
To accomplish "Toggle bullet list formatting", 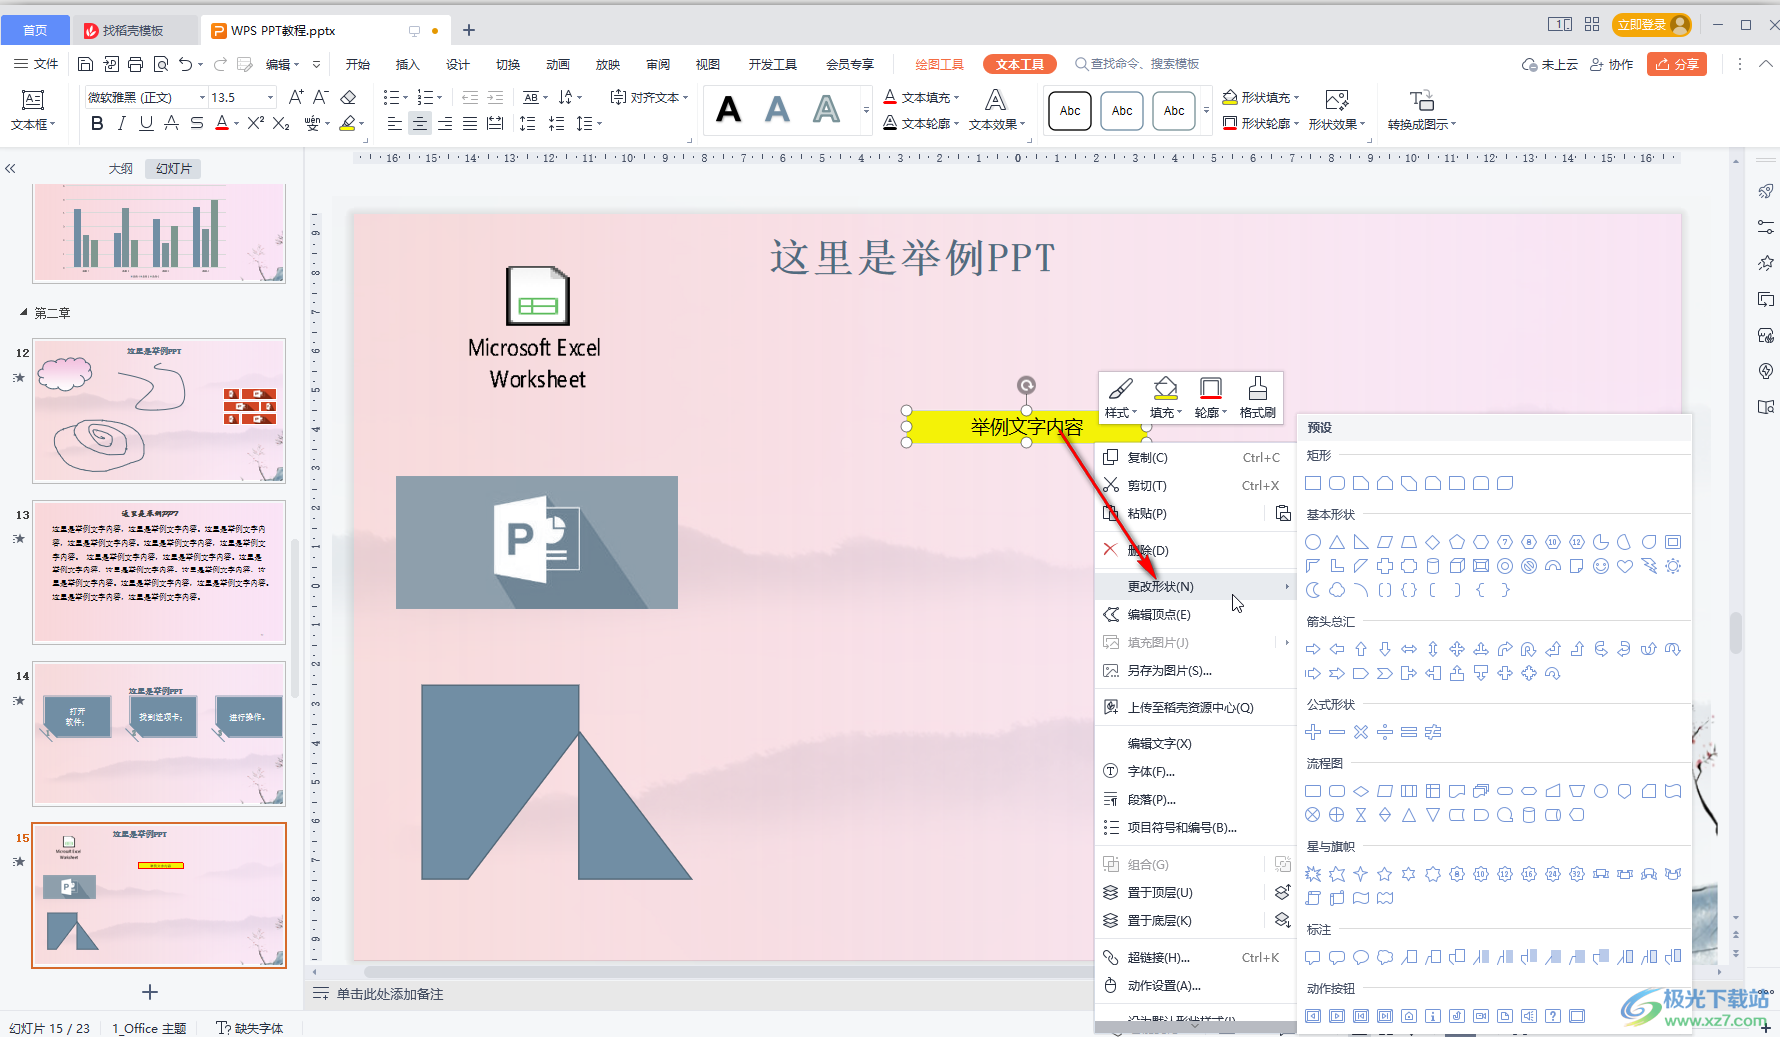I will pyautogui.click(x=391, y=97).
